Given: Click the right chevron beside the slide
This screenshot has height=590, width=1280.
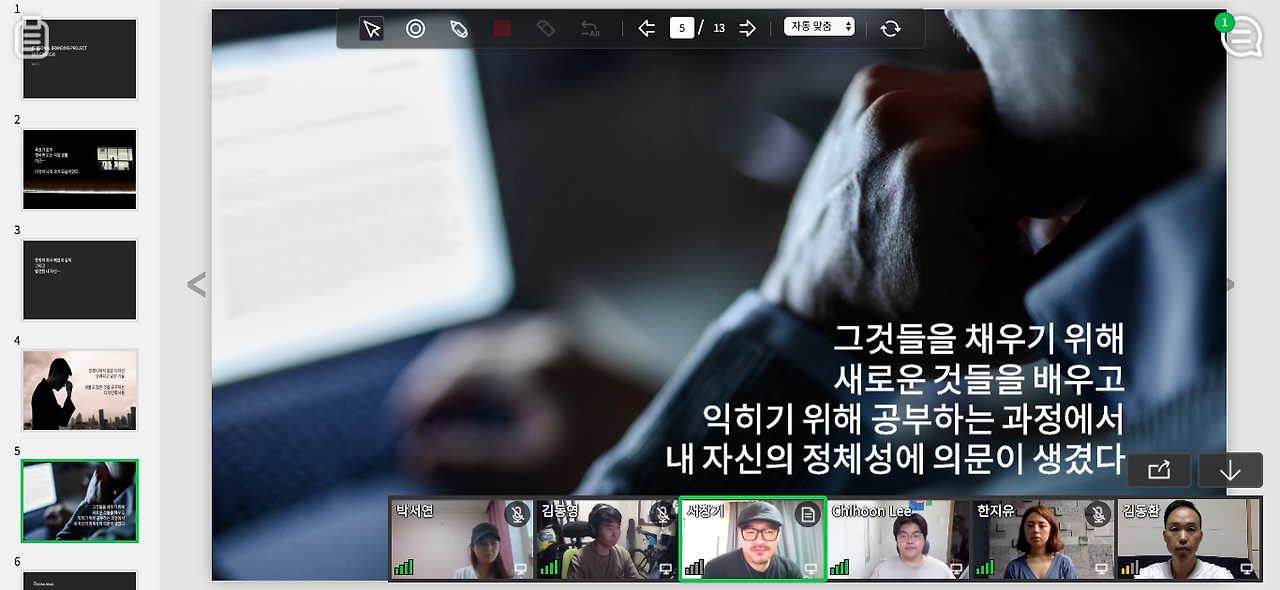Looking at the screenshot, I should pos(1230,284).
